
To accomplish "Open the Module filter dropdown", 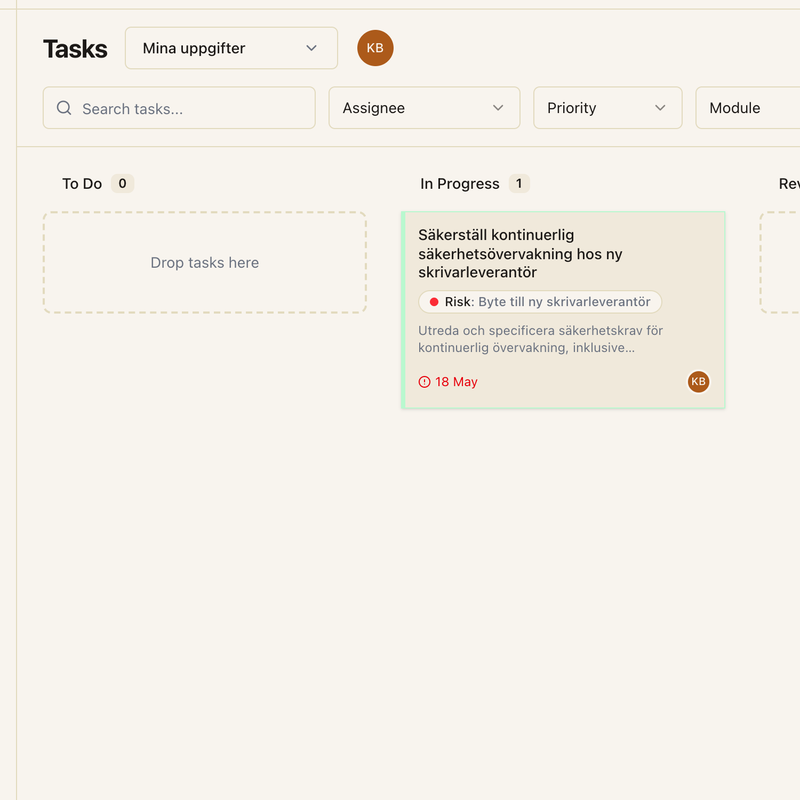I will pos(747,108).
